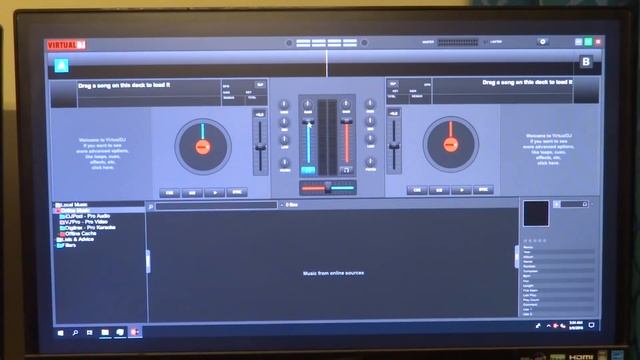The height and width of the screenshot is (360, 640).
Task: Collapse info panel using right handle
Action: 517,257
